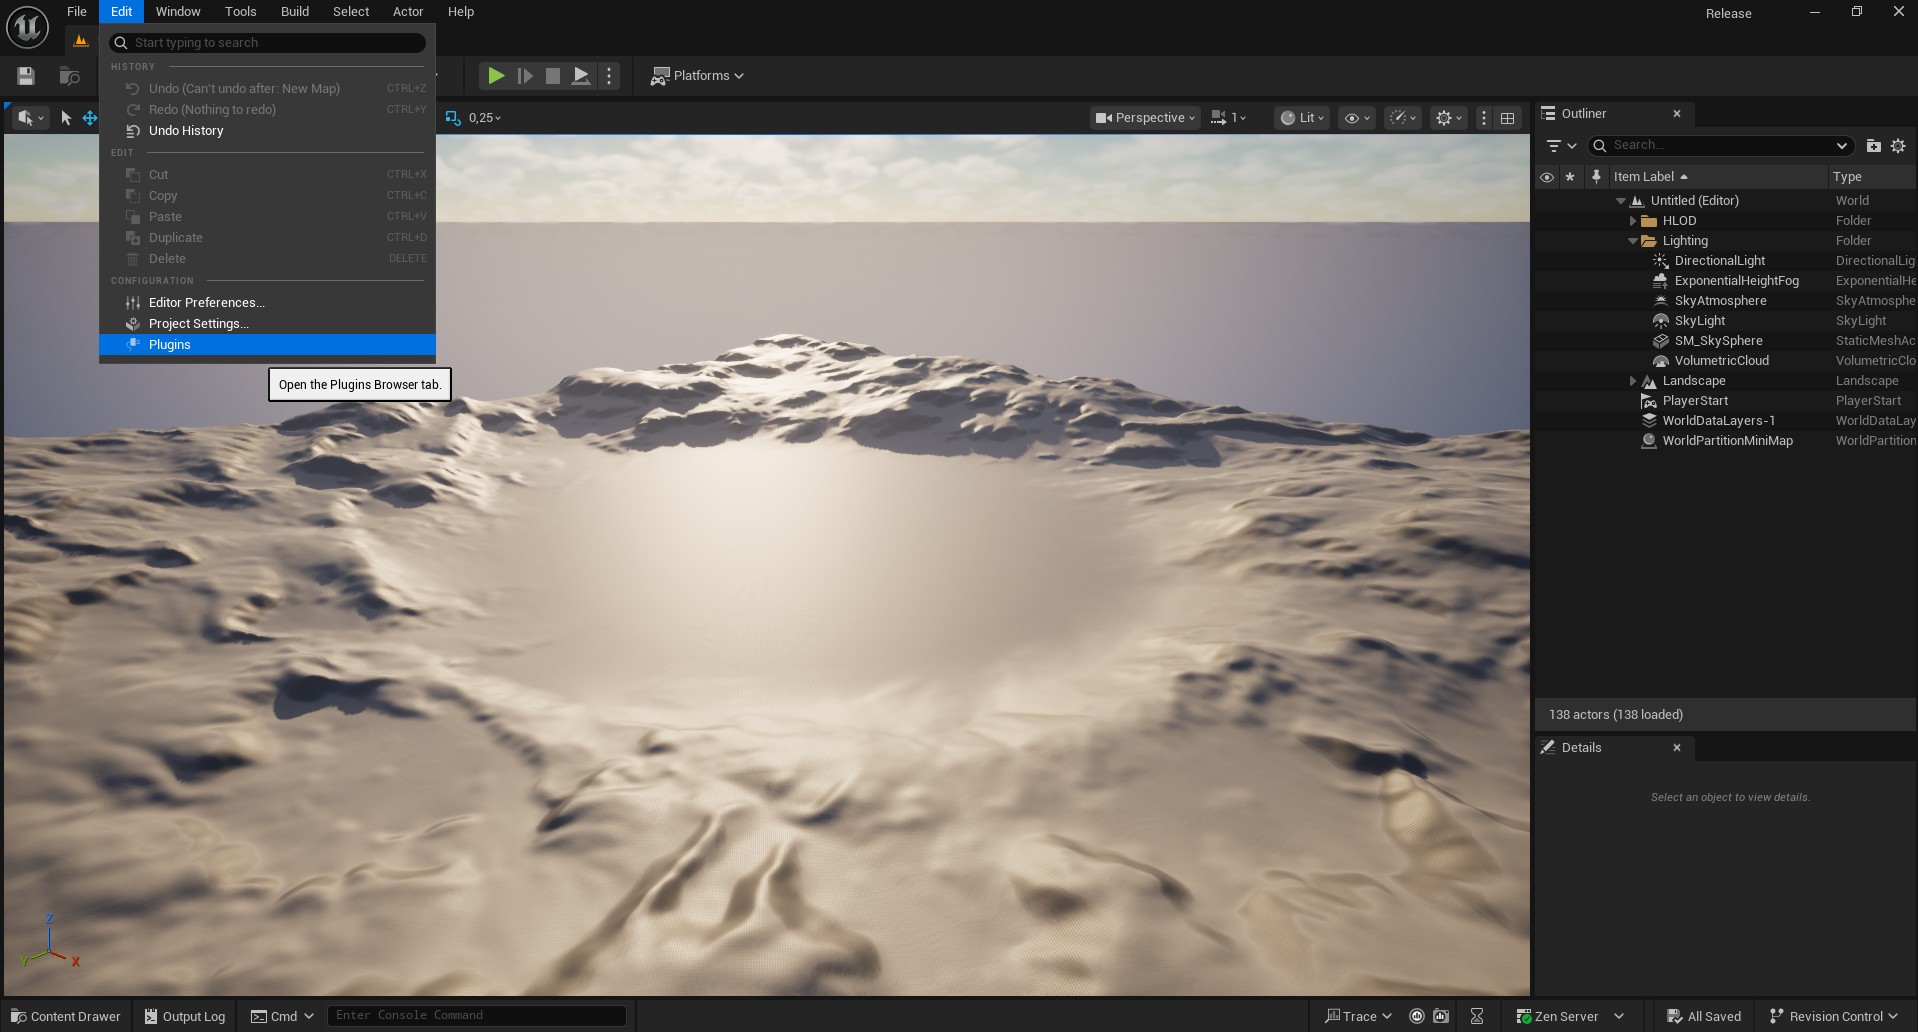This screenshot has height=1032, width=1918.
Task: Sort Outliner by Type column
Action: pyautogui.click(x=1872, y=177)
